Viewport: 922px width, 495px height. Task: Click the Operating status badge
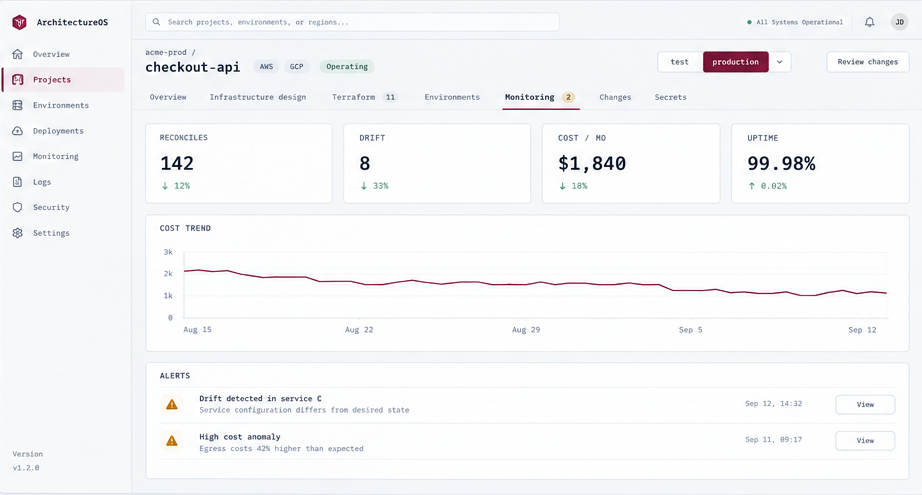tap(347, 66)
